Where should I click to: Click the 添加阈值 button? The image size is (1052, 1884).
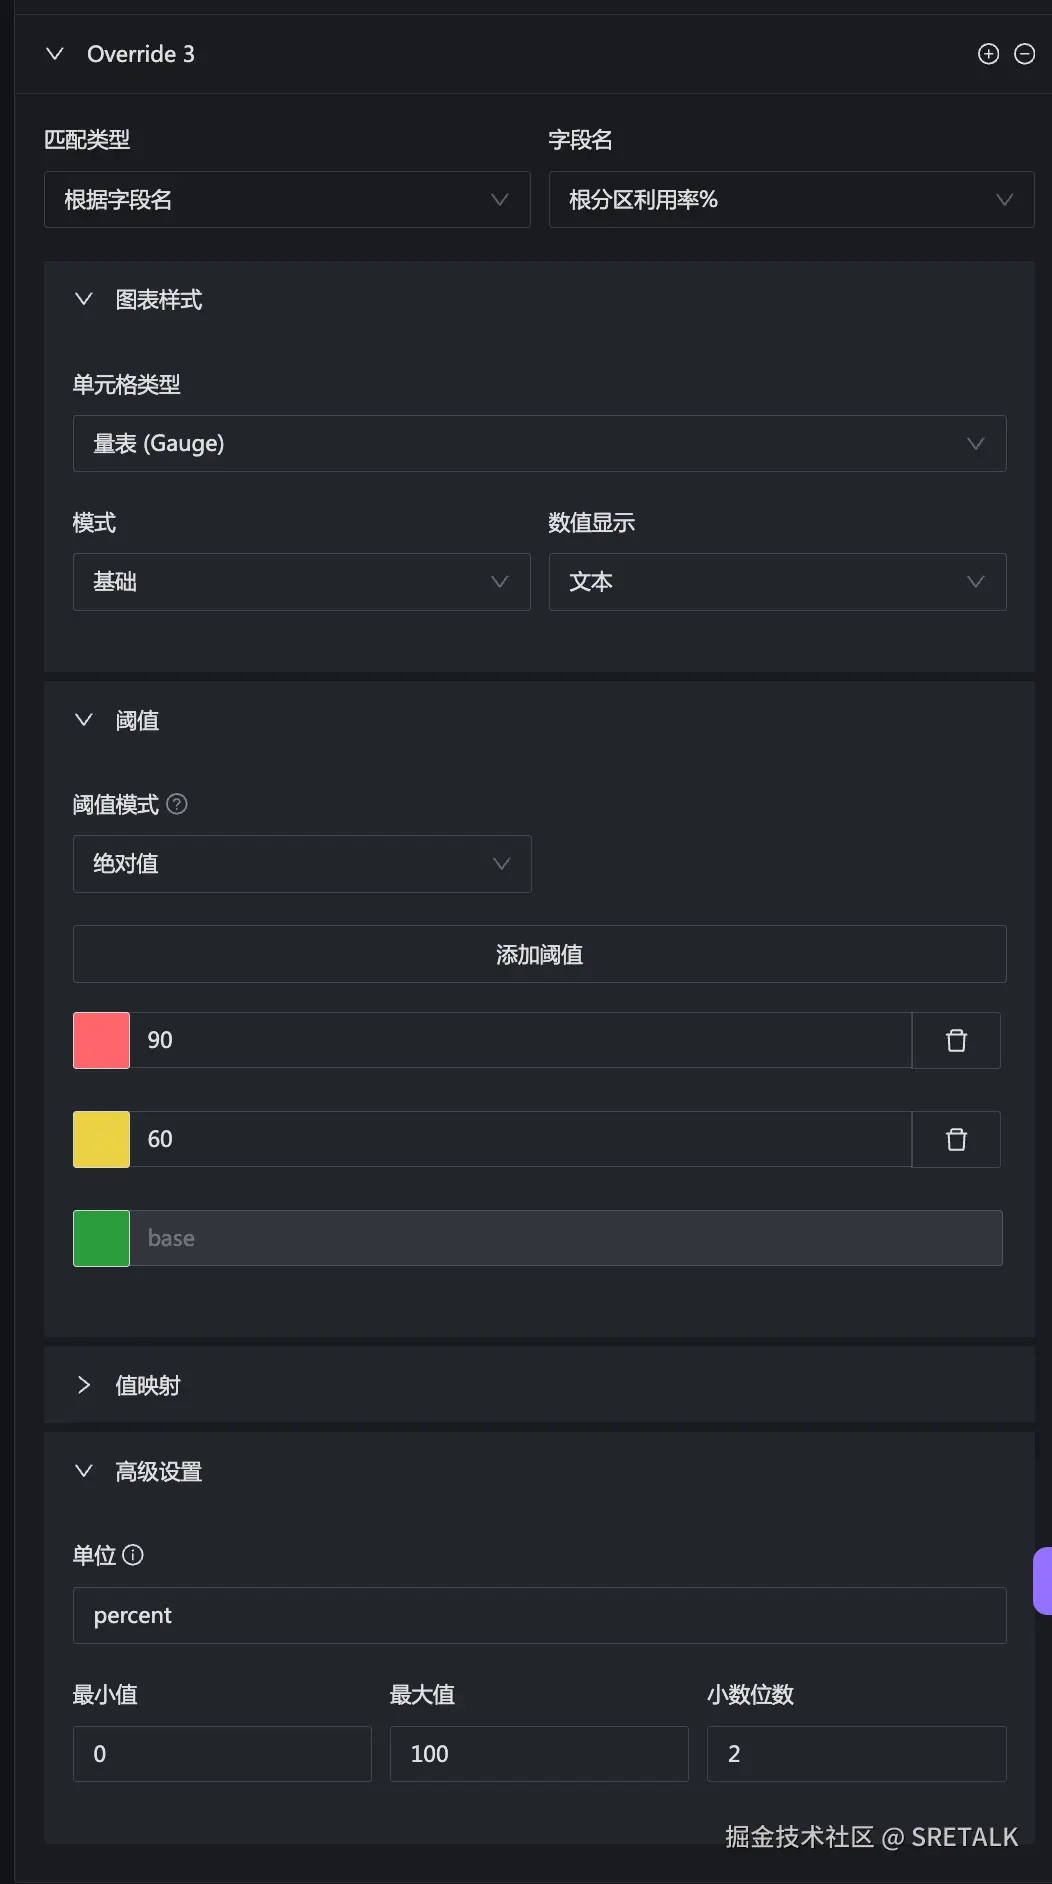(539, 954)
